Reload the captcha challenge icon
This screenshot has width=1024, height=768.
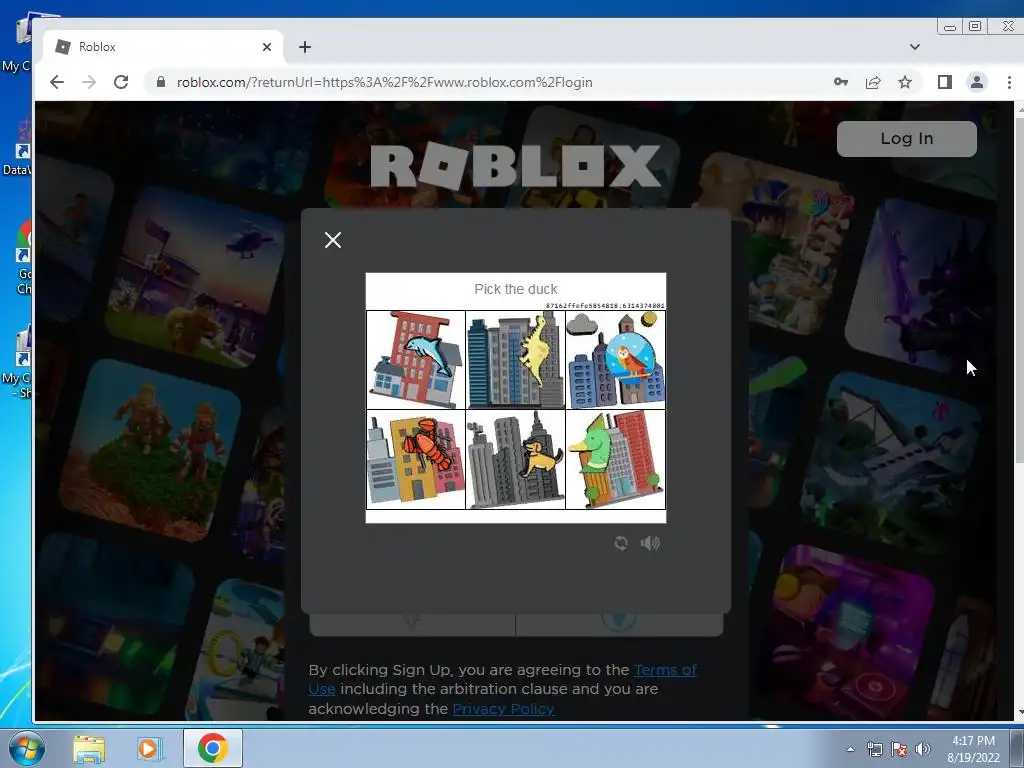[x=621, y=543]
